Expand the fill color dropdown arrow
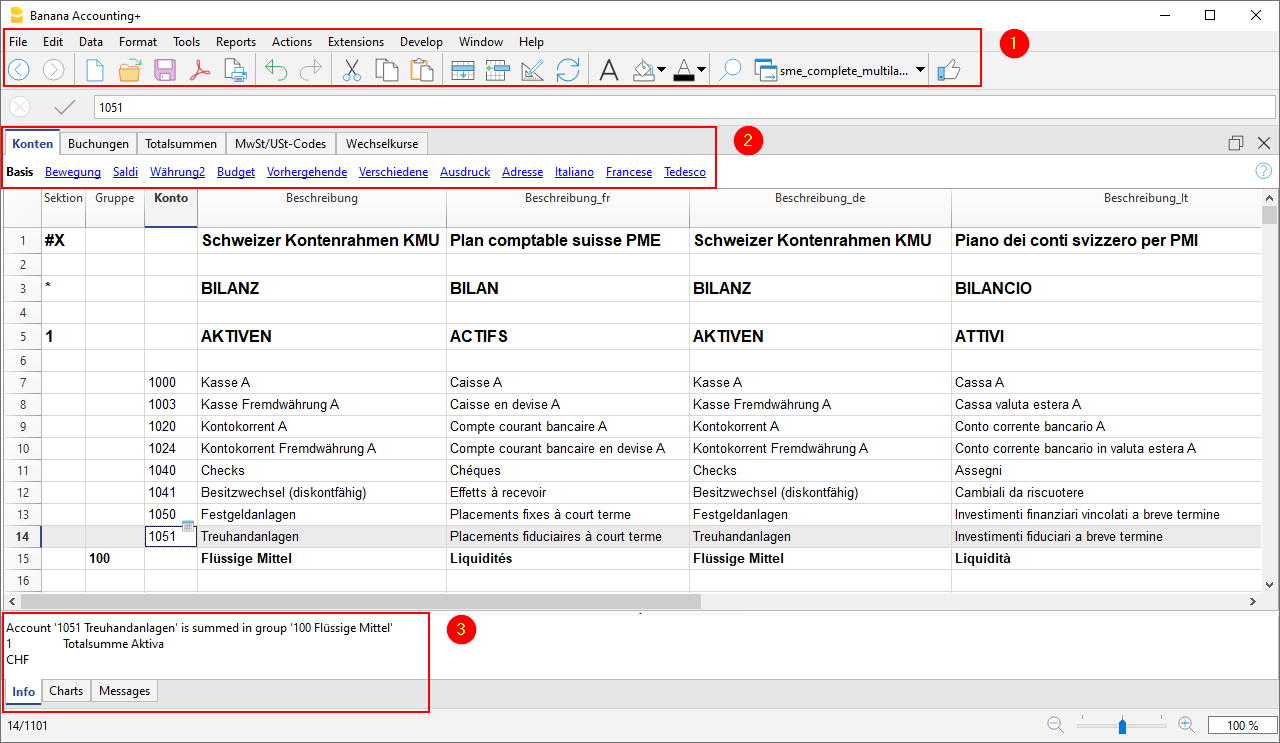This screenshot has width=1280, height=743. click(x=662, y=70)
